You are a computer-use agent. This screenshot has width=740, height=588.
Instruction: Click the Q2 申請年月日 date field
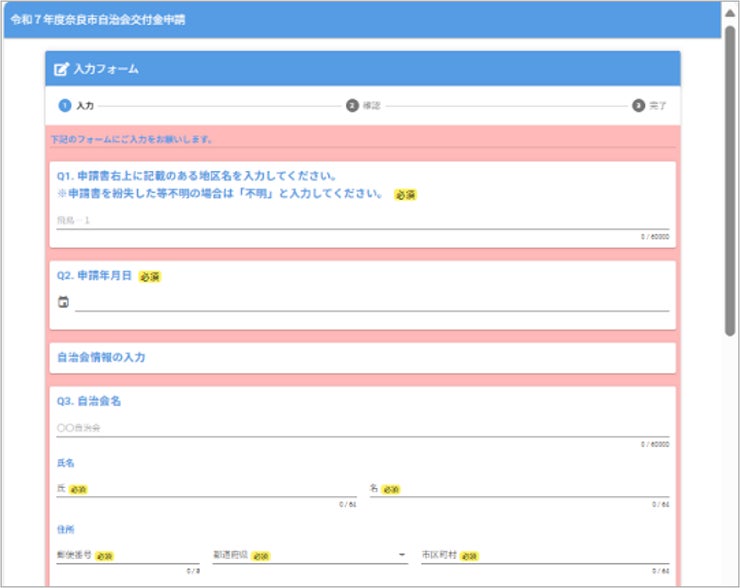pyautogui.click(x=372, y=302)
